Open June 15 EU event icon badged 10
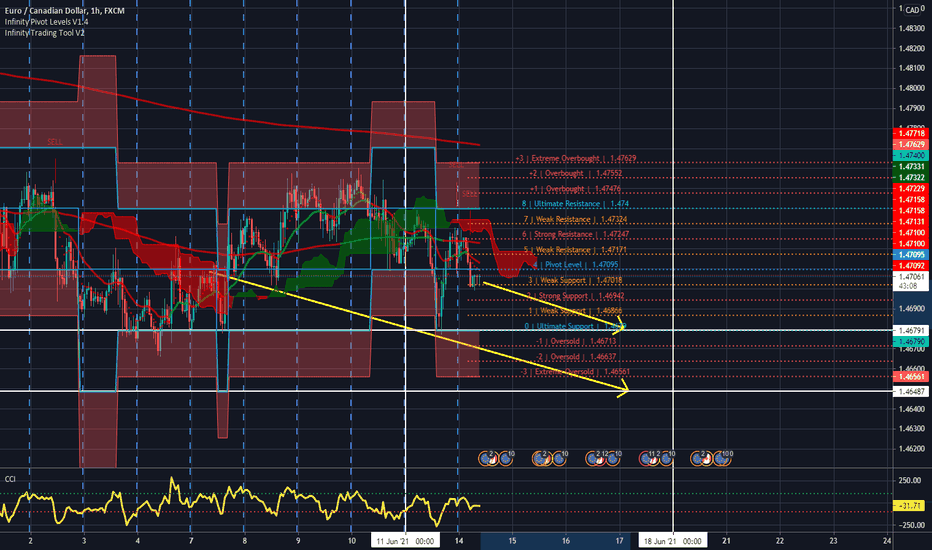Viewport: 932px width, 550px height. pos(559,458)
